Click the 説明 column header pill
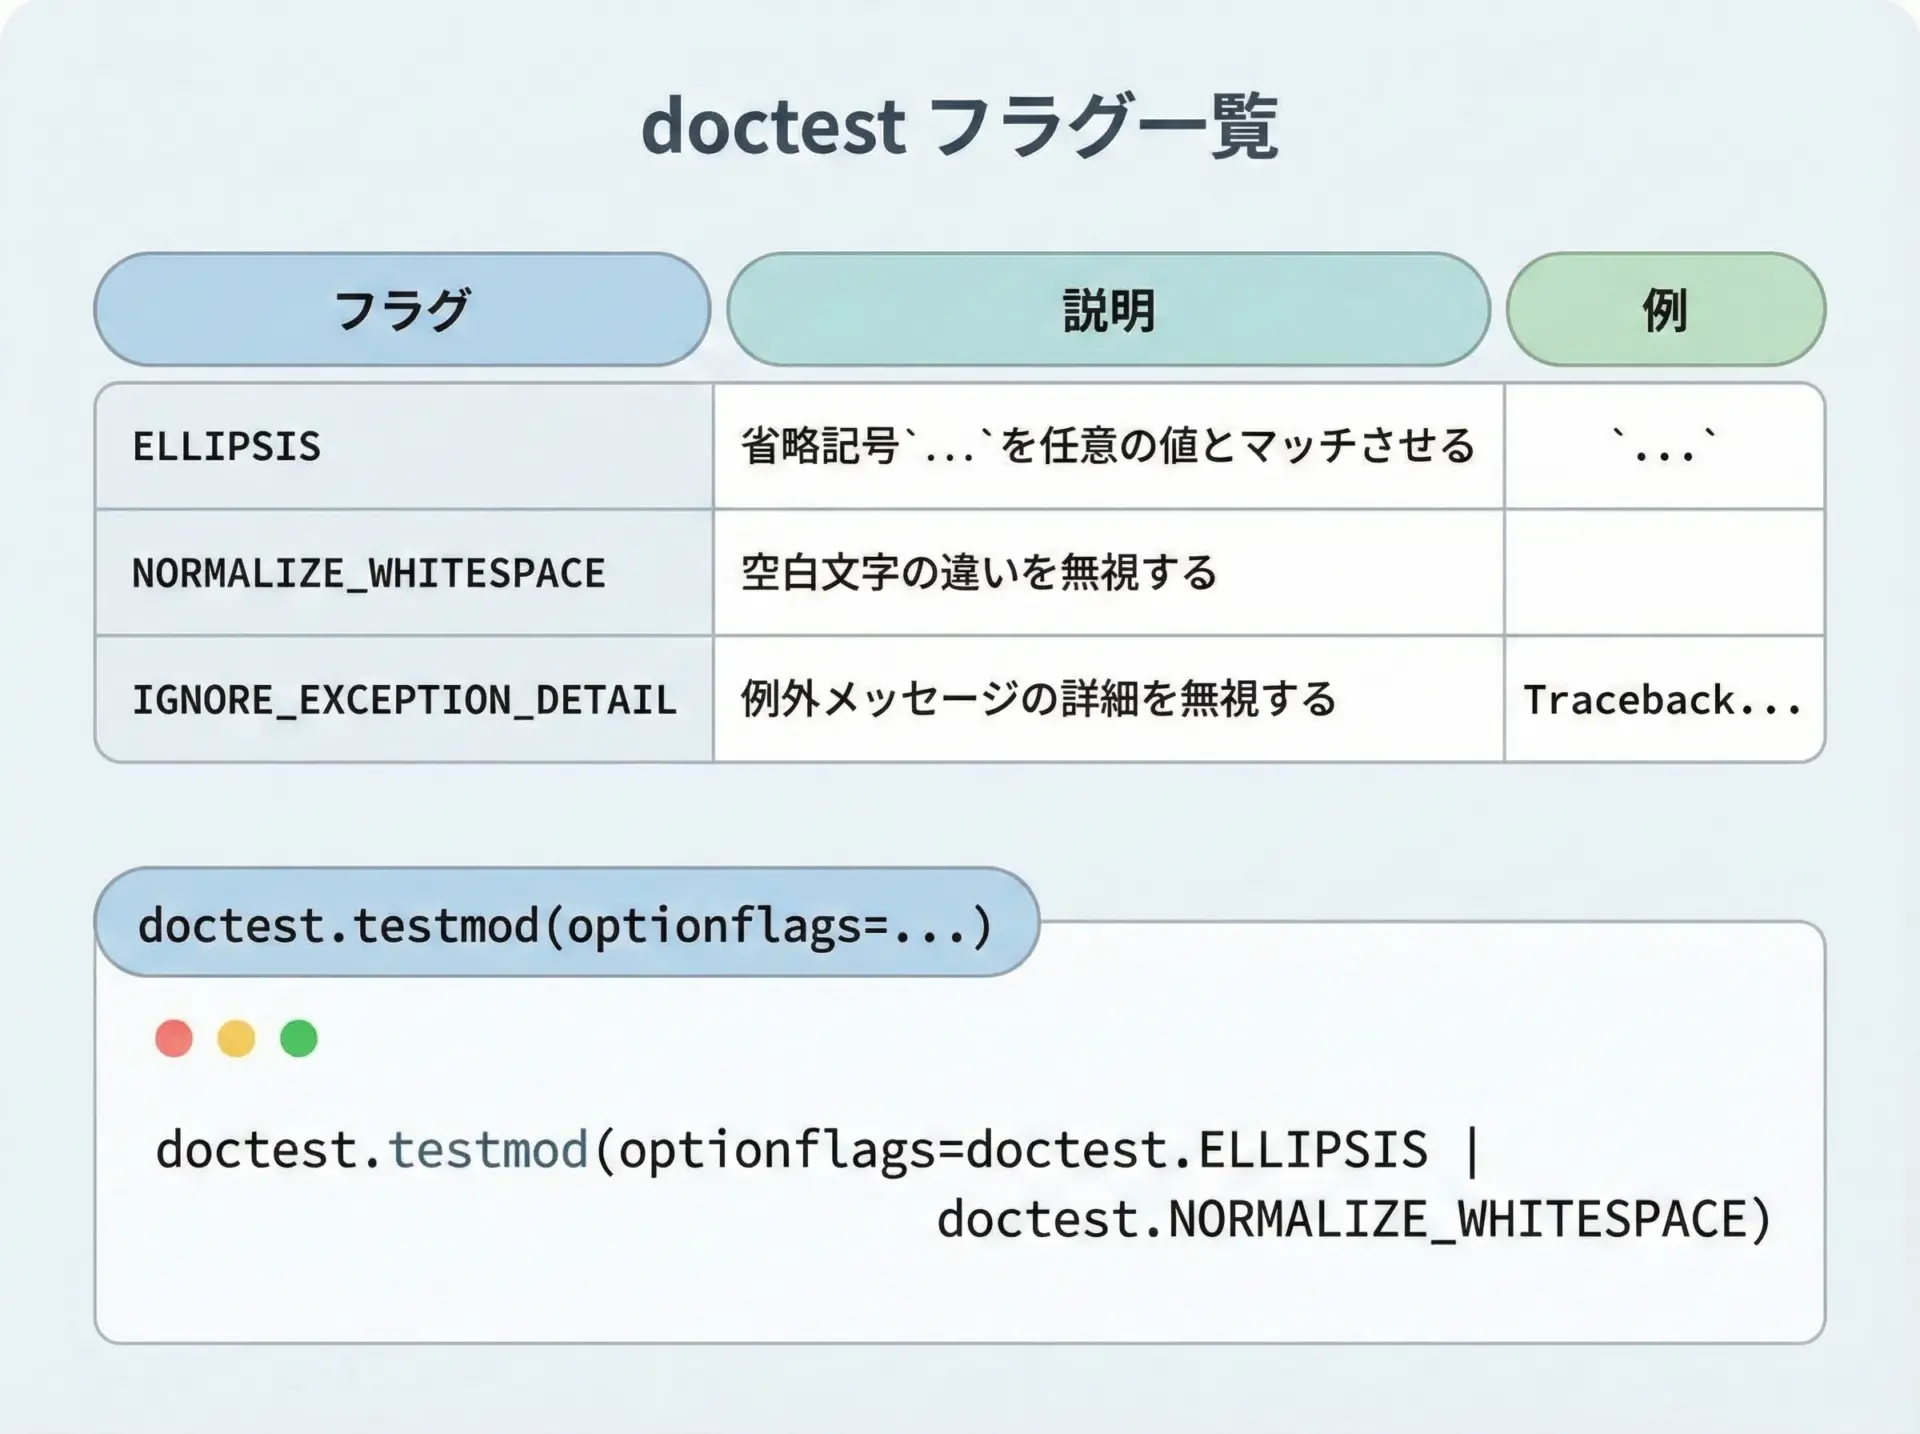The image size is (1920, 1434). tap(1108, 309)
